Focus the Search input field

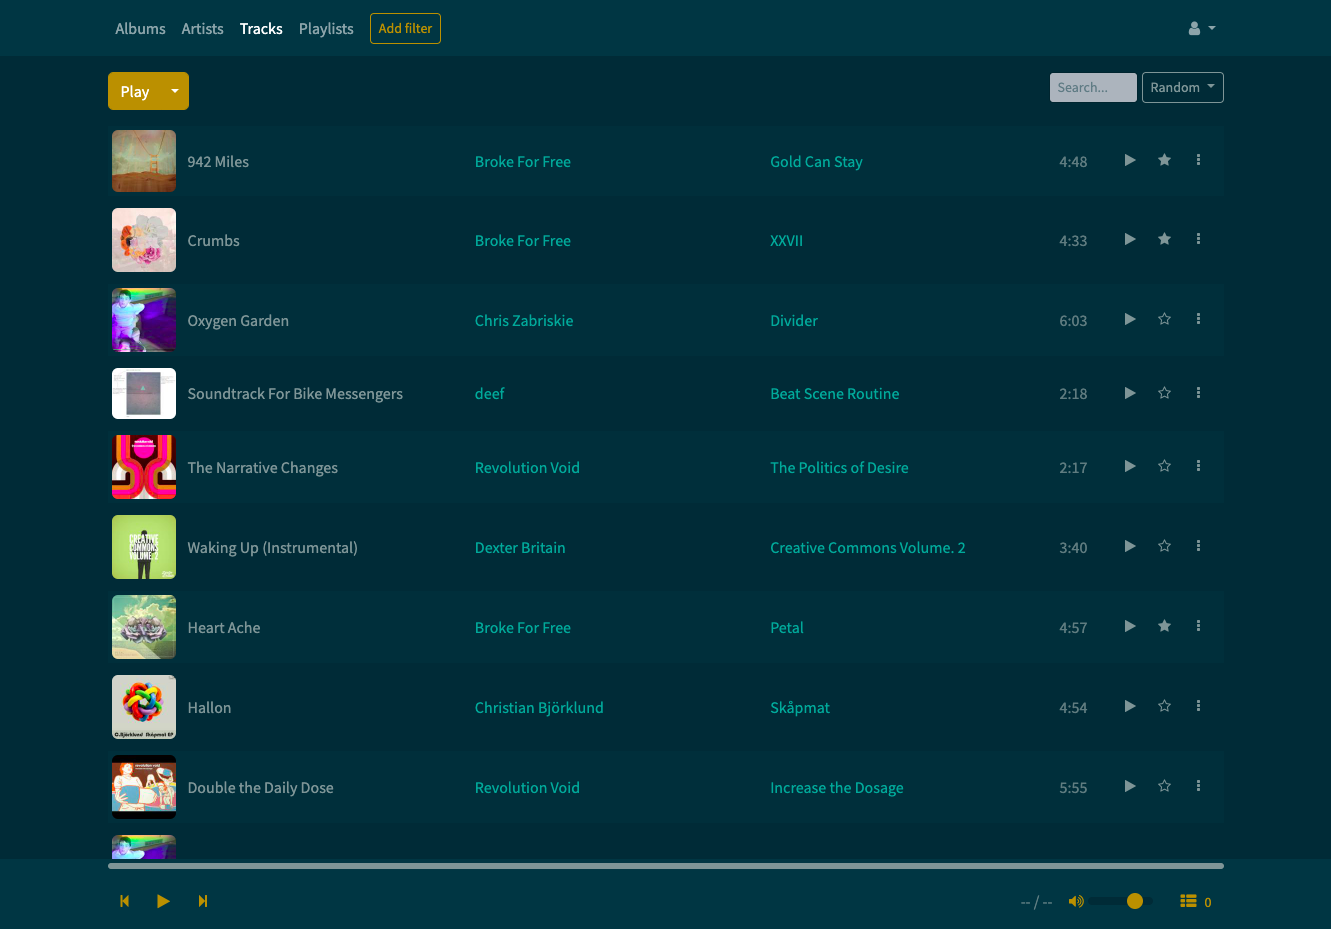(x=1093, y=87)
